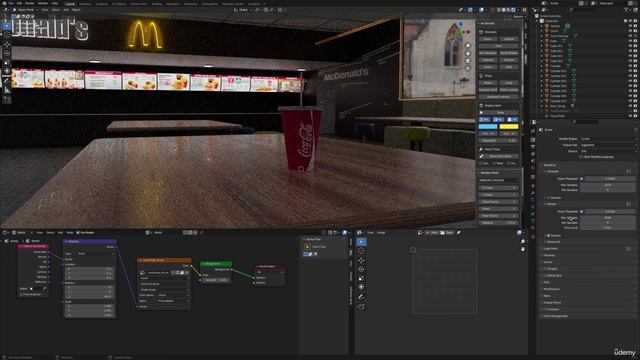The image size is (640, 360).
Task: Toggle camera view gizmo icon in viewport
Action: tap(468, 61)
